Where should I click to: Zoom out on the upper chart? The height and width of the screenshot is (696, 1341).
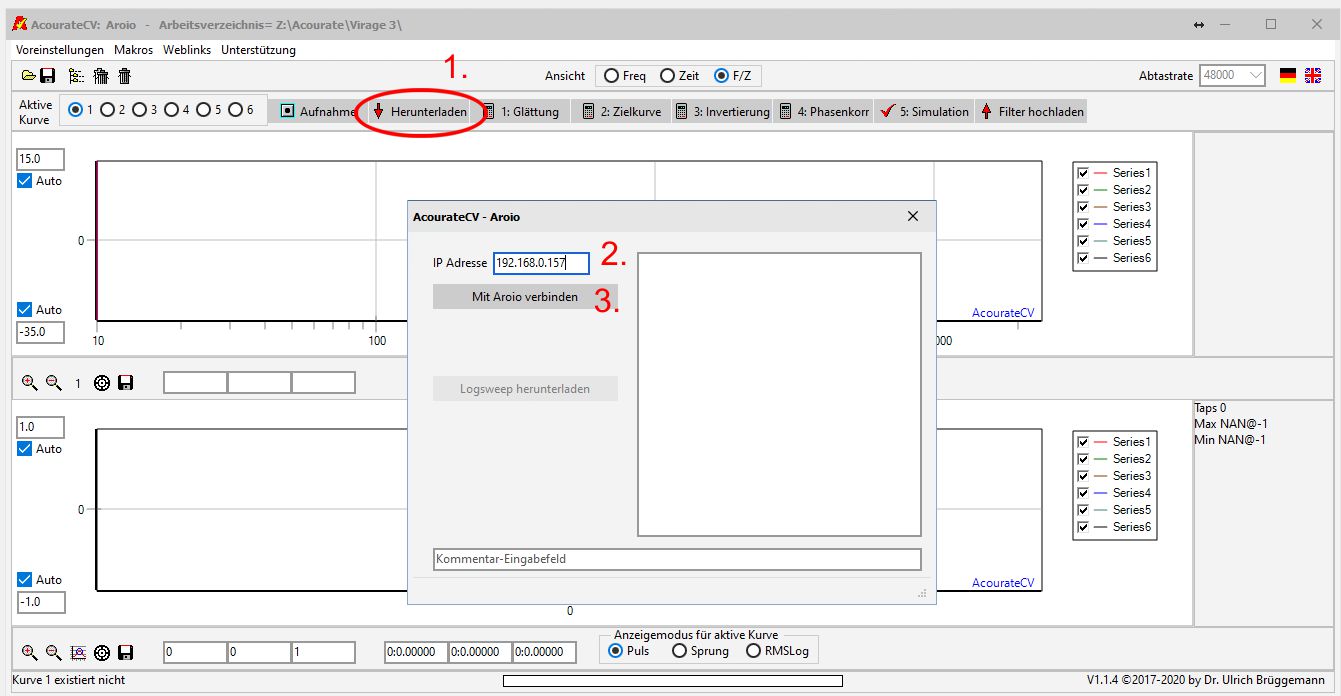pyautogui.click(x=53, y=382)
